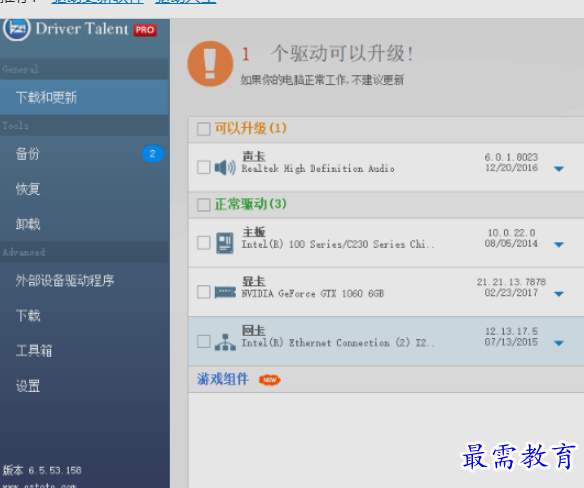
Task: Click the Intel(R) 100 Series/C230 name
Action: pos(338,244)
